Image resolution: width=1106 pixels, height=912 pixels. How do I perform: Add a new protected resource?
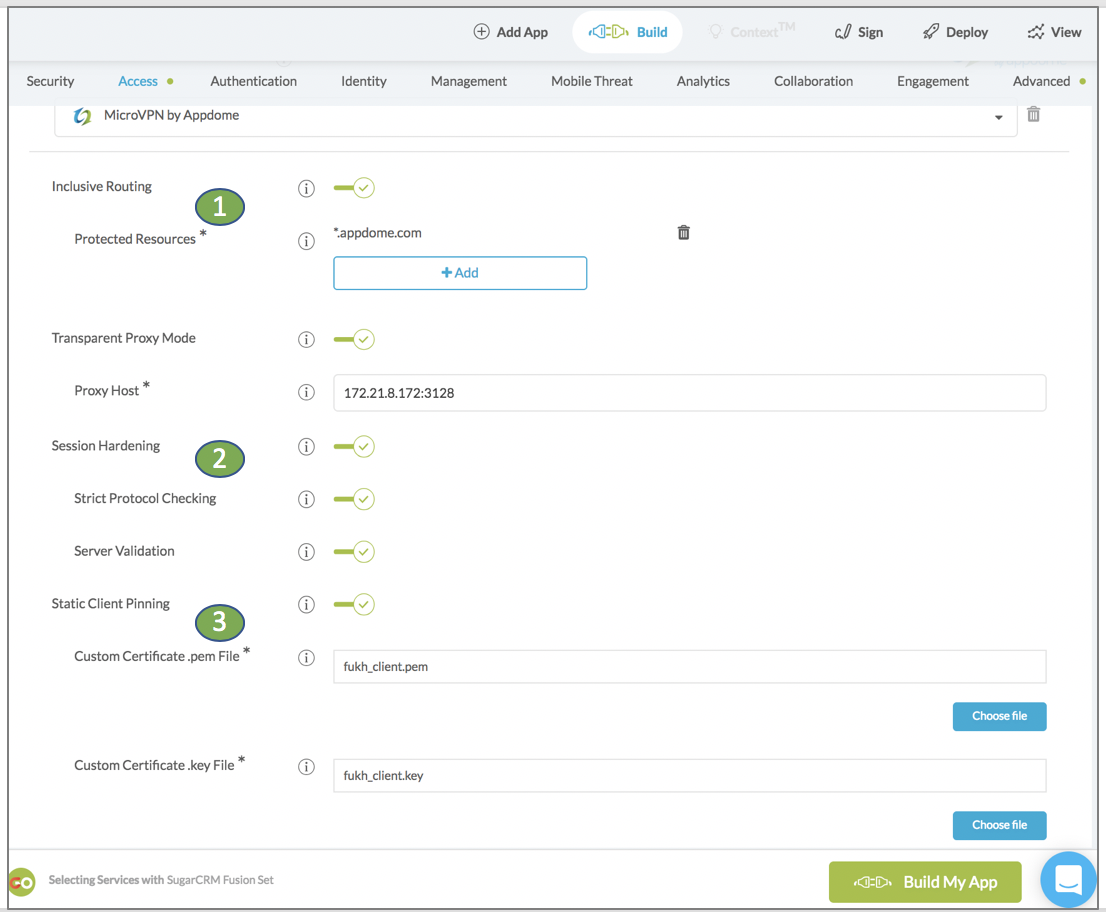[460, 273]
